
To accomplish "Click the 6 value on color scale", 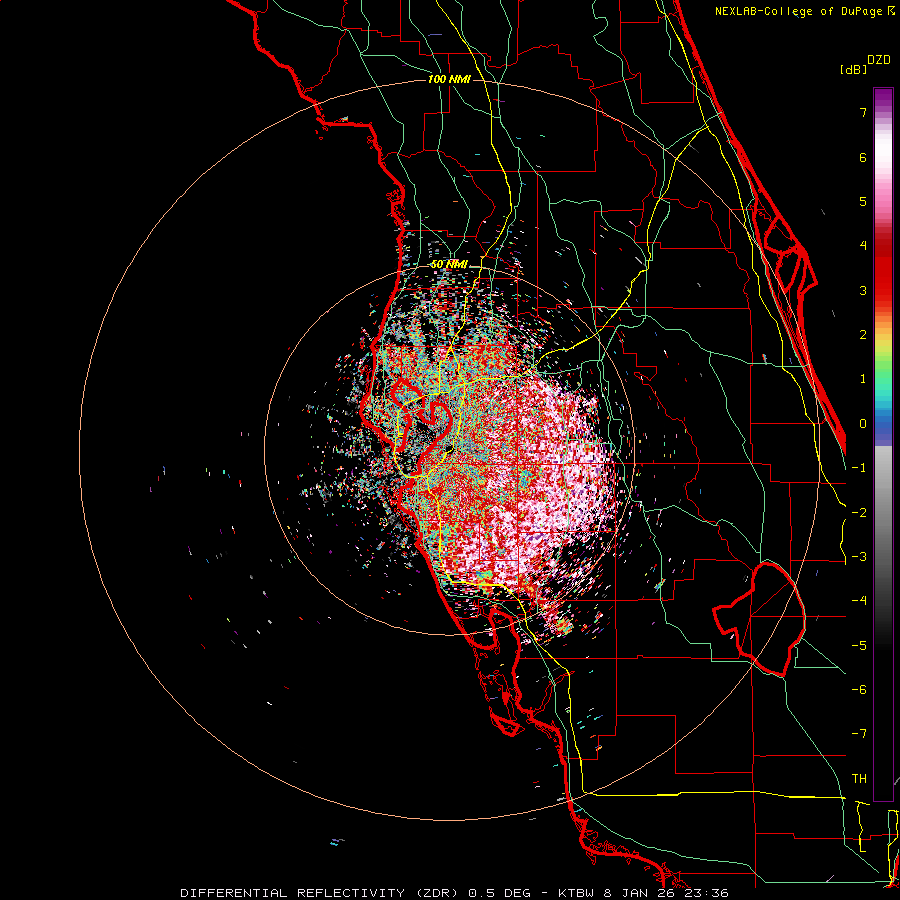I will point(863,157).
